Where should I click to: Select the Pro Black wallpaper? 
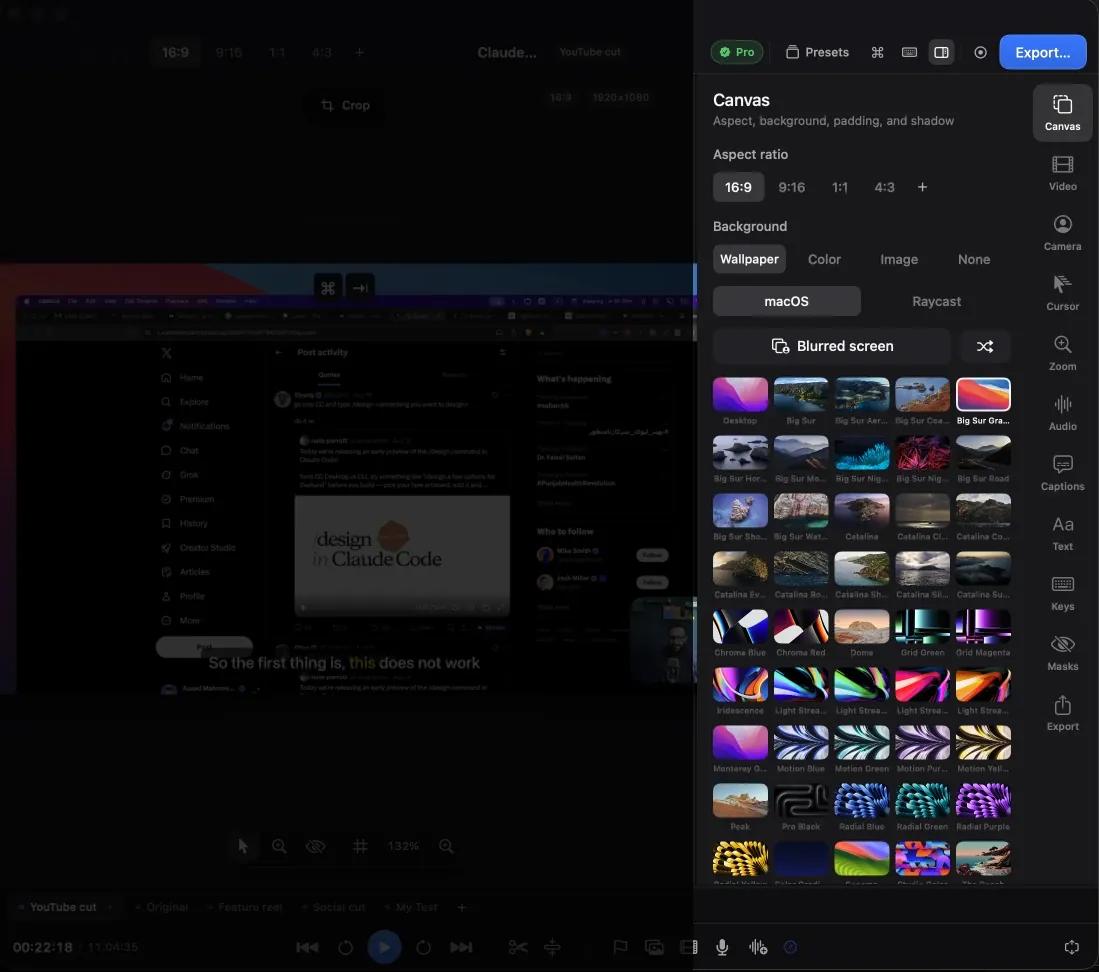coord(800,801)
